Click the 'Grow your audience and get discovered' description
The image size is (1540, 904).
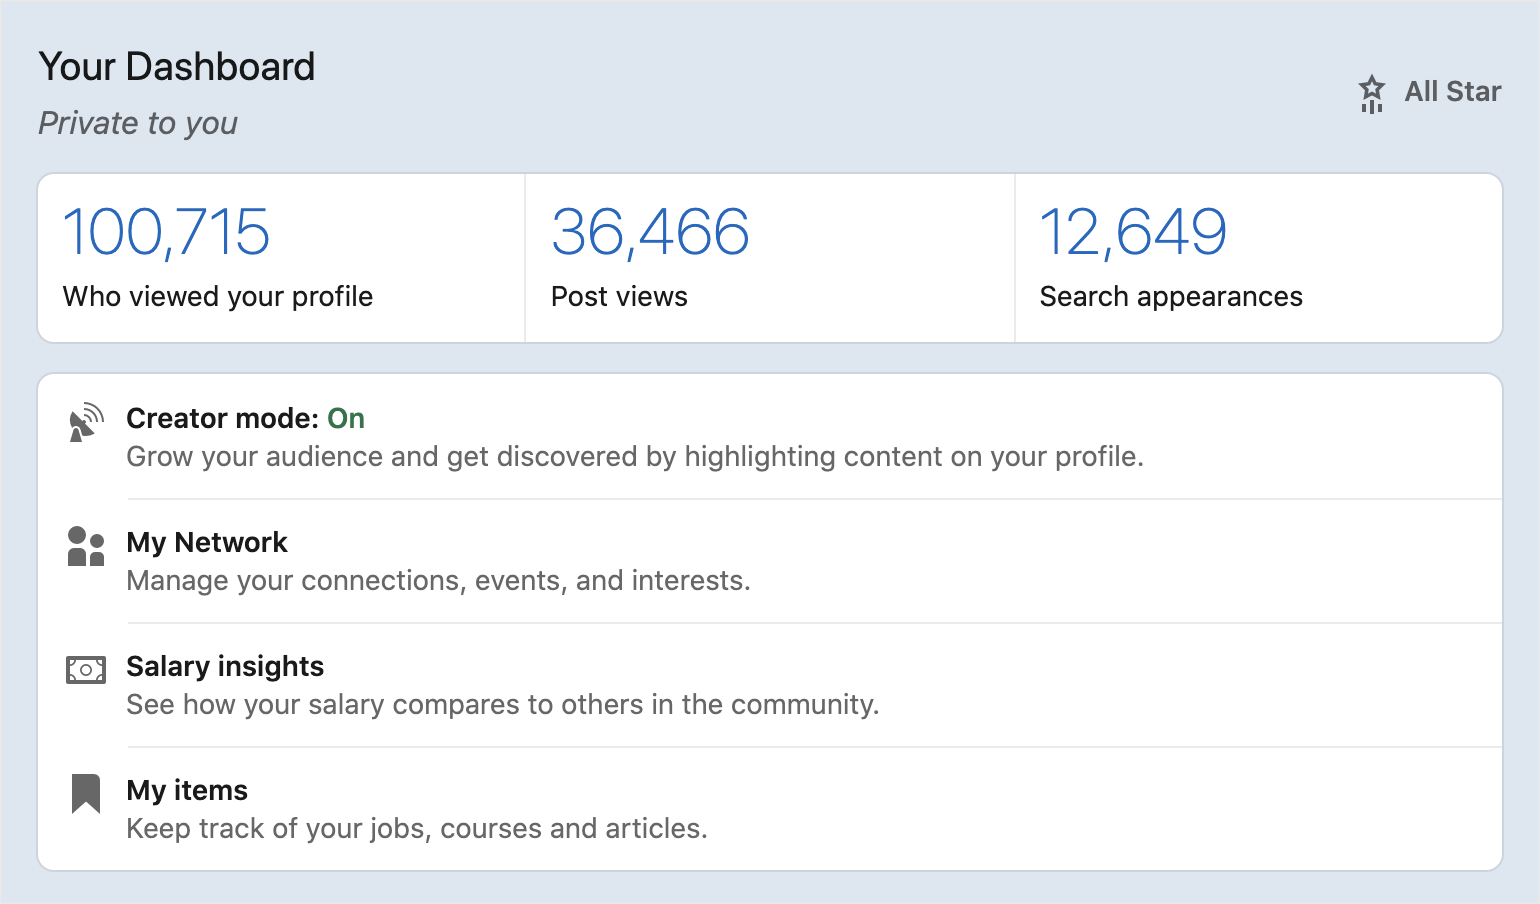[635, 457]
